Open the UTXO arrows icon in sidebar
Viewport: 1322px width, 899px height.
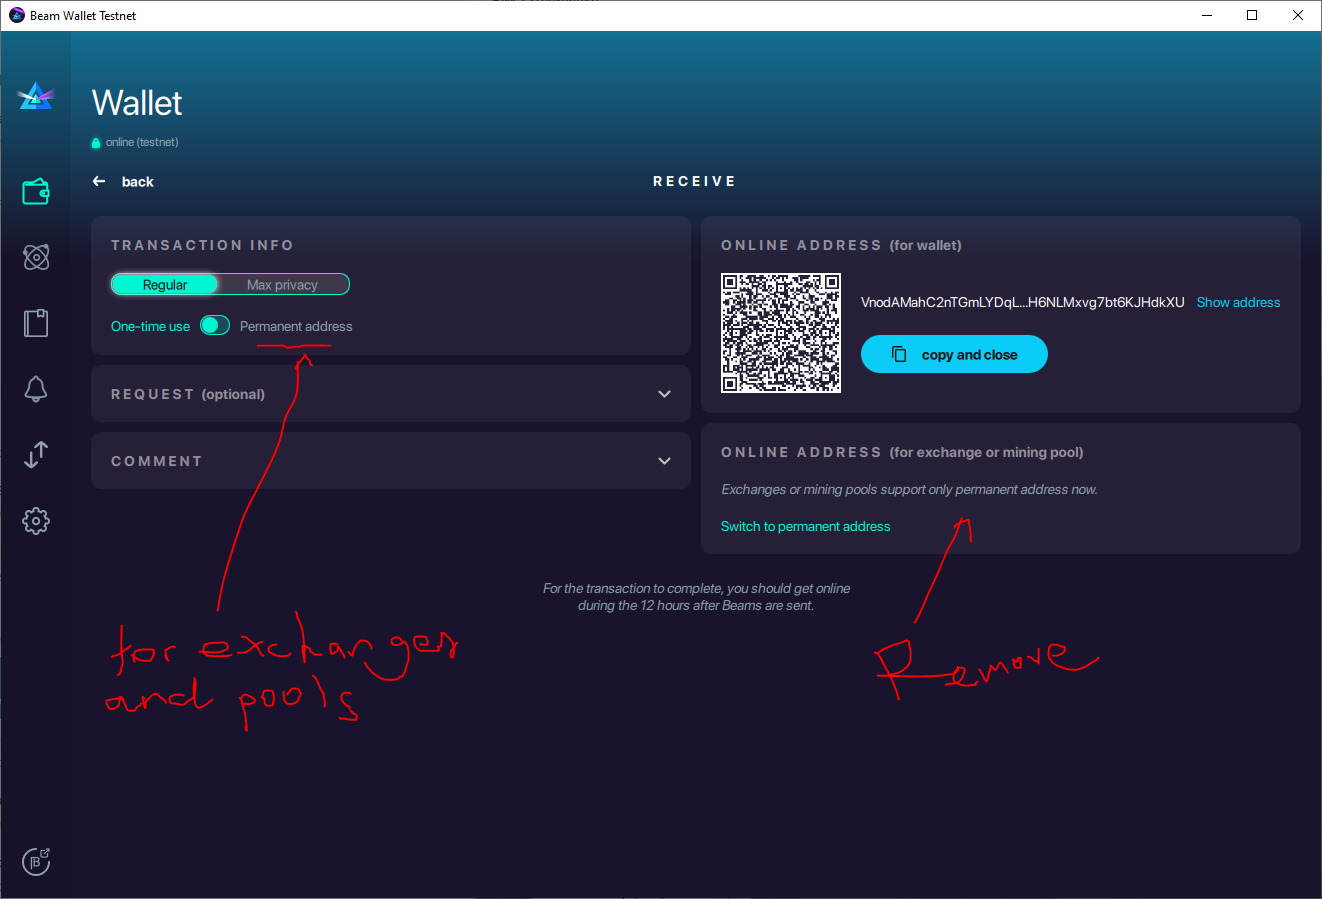36,455
